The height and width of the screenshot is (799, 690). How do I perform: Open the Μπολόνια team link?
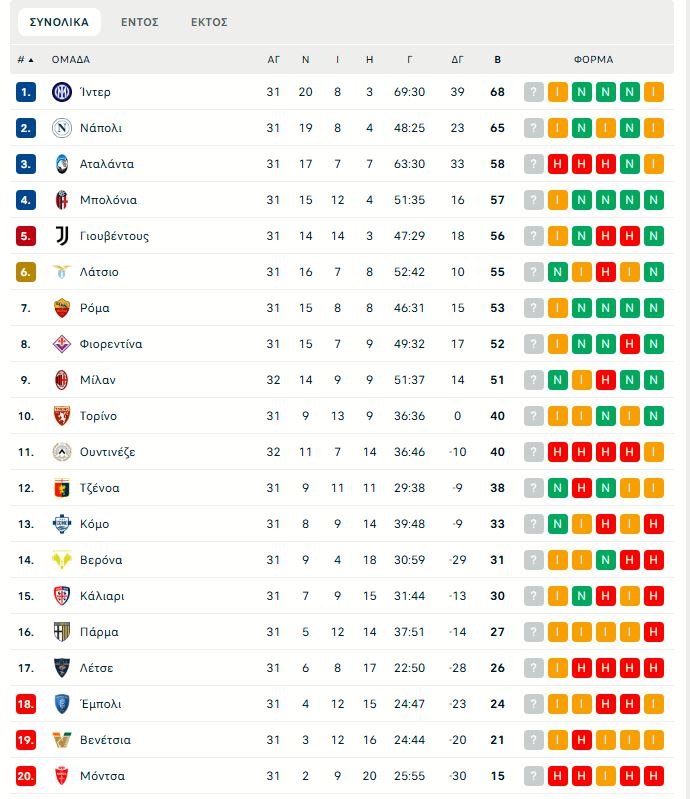108,200
